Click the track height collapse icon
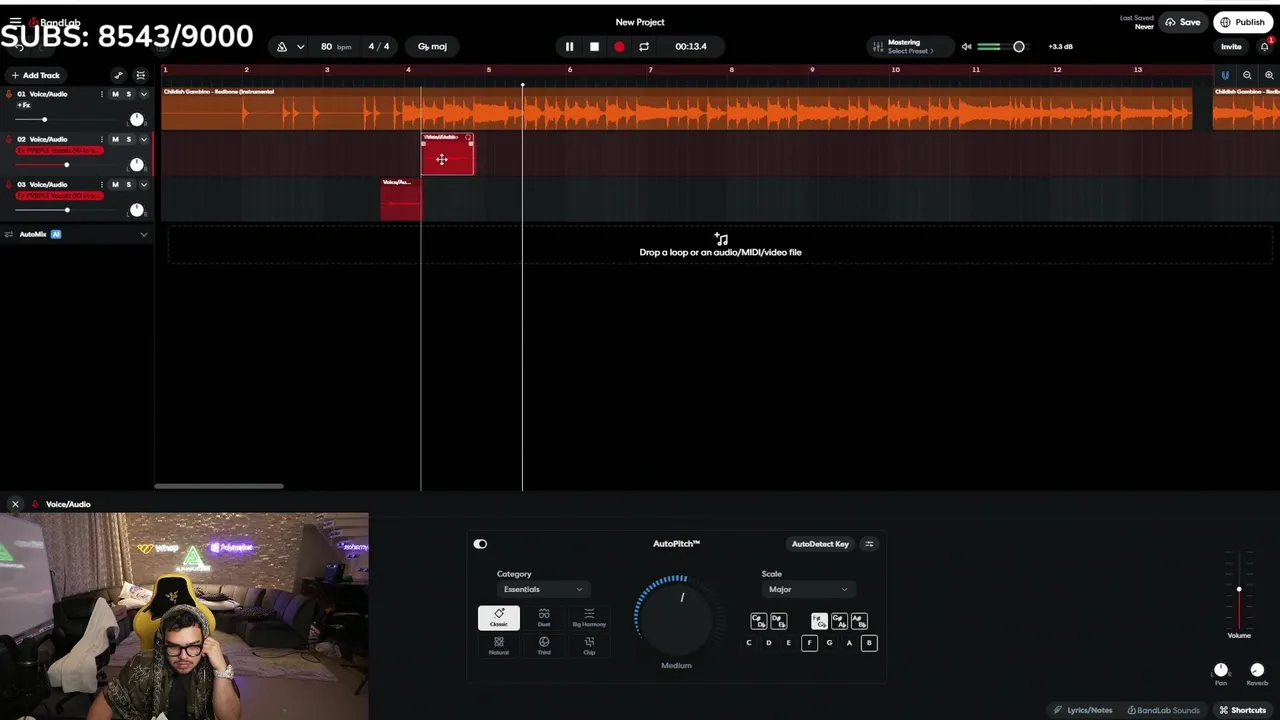This screenshot has width=1280, height=720. tap(141, 75)
